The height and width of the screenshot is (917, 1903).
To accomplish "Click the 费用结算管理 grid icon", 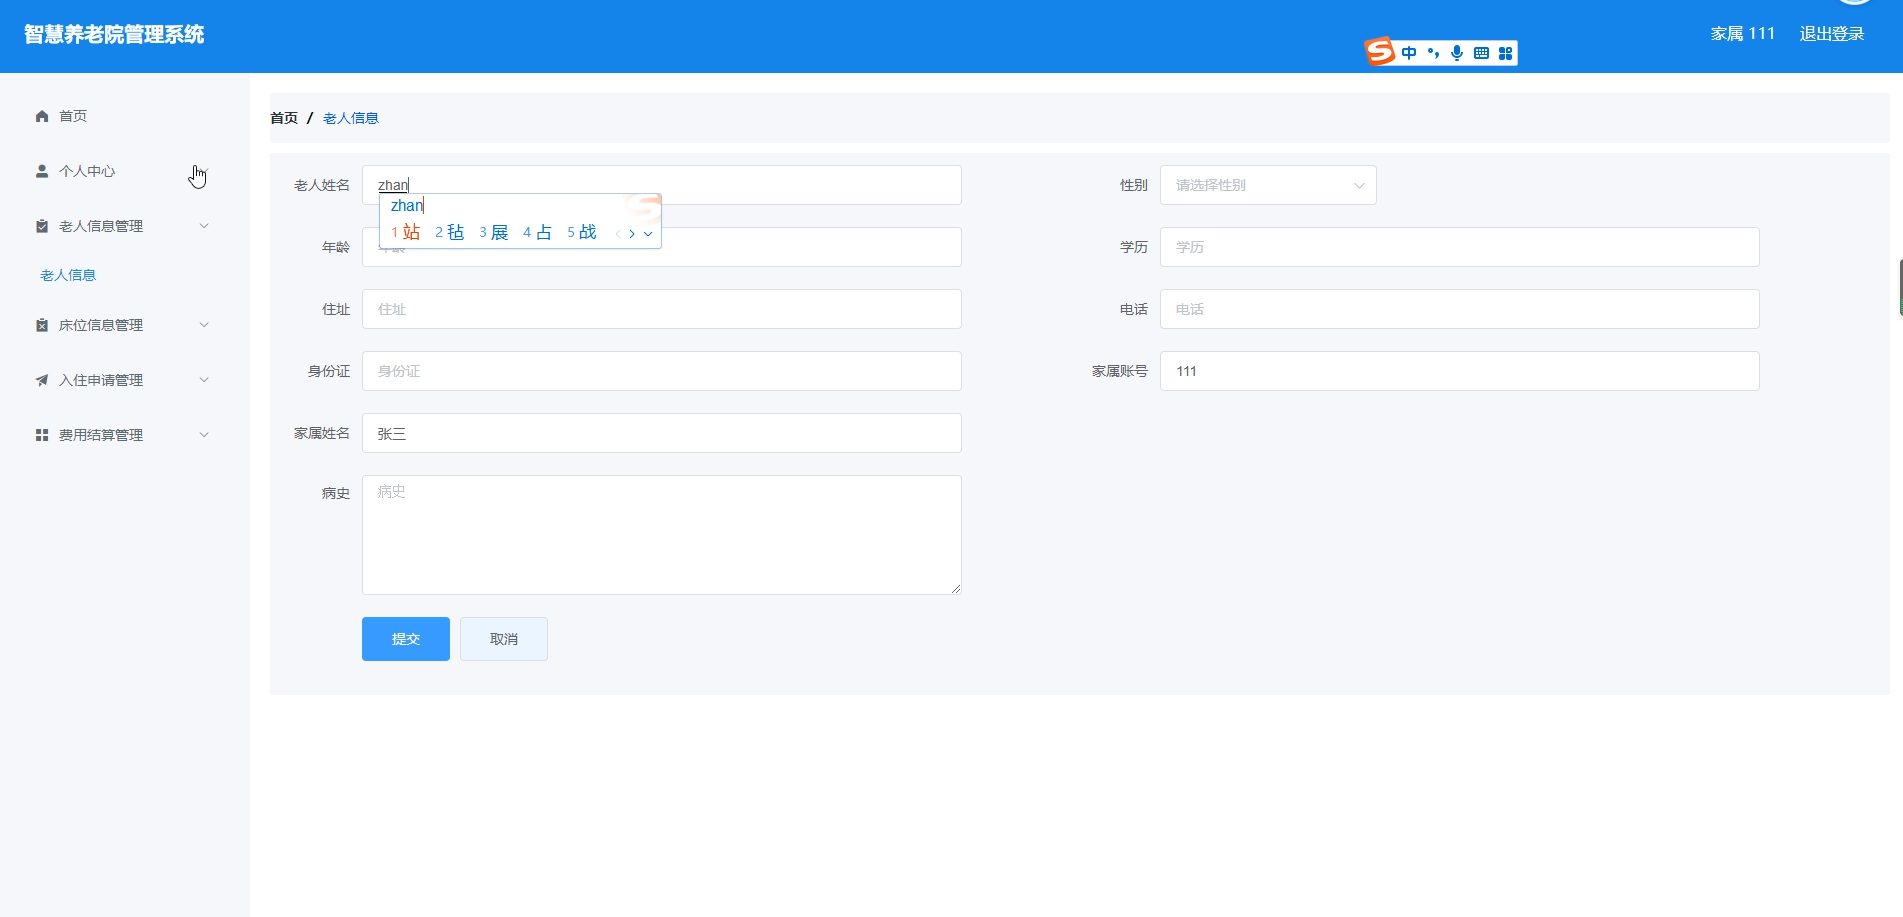I will (x=42, y=435).
